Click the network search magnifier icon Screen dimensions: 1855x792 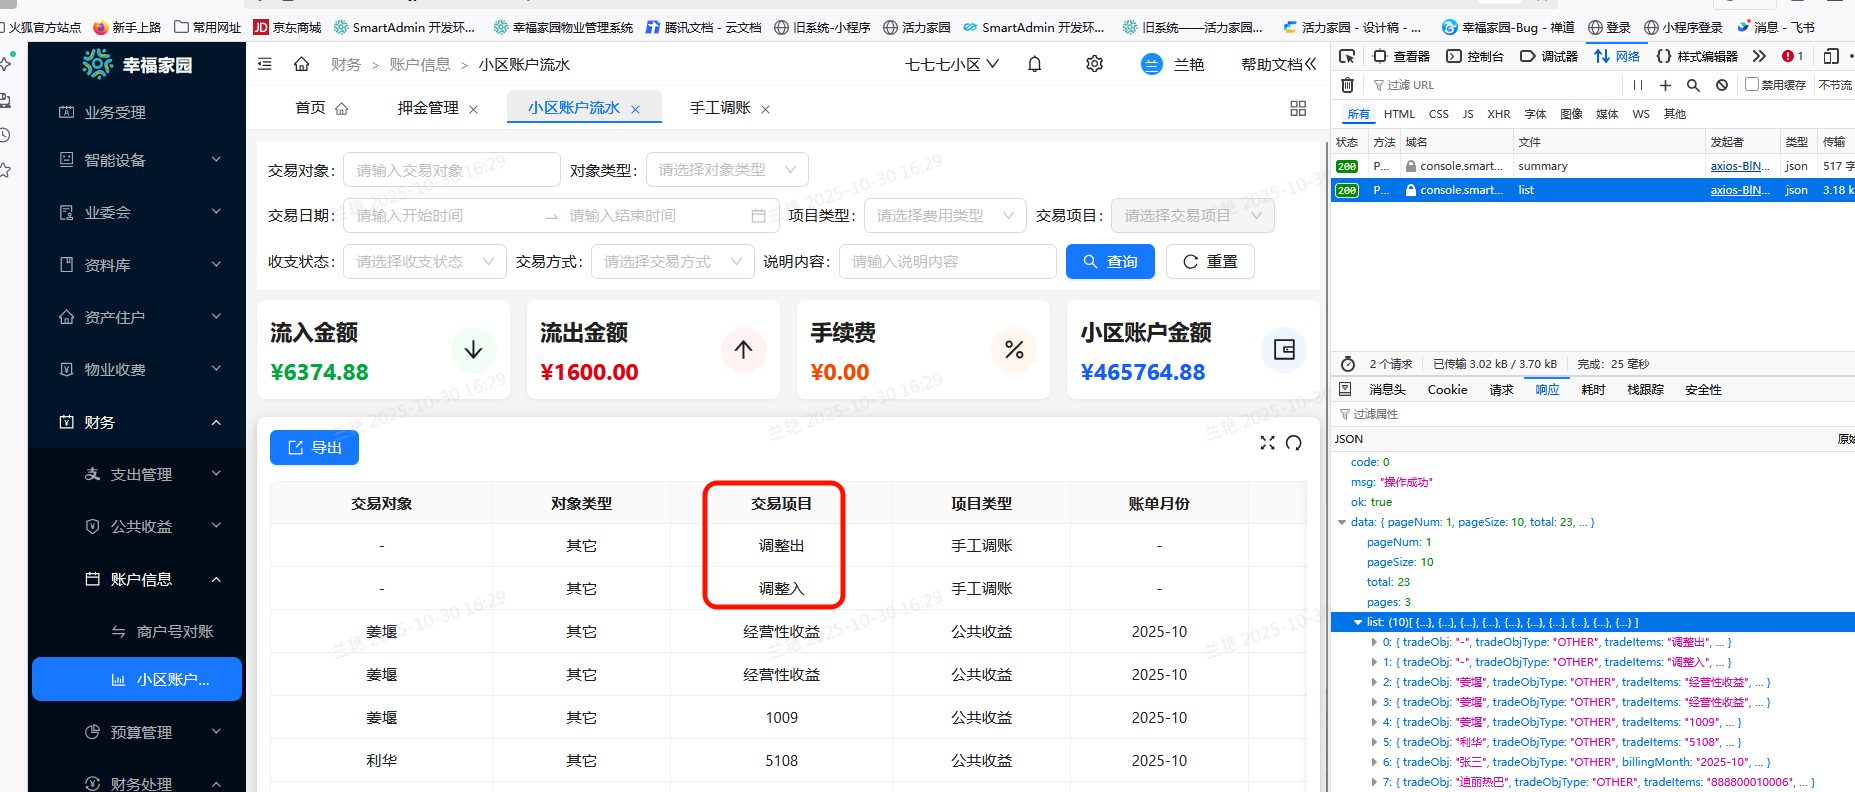(1693, 85)
